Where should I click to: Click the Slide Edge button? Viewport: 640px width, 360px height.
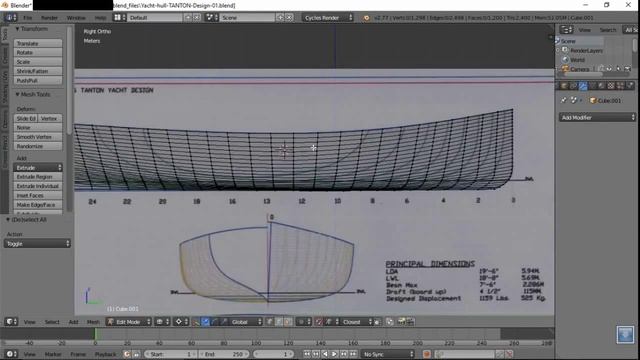26,118
